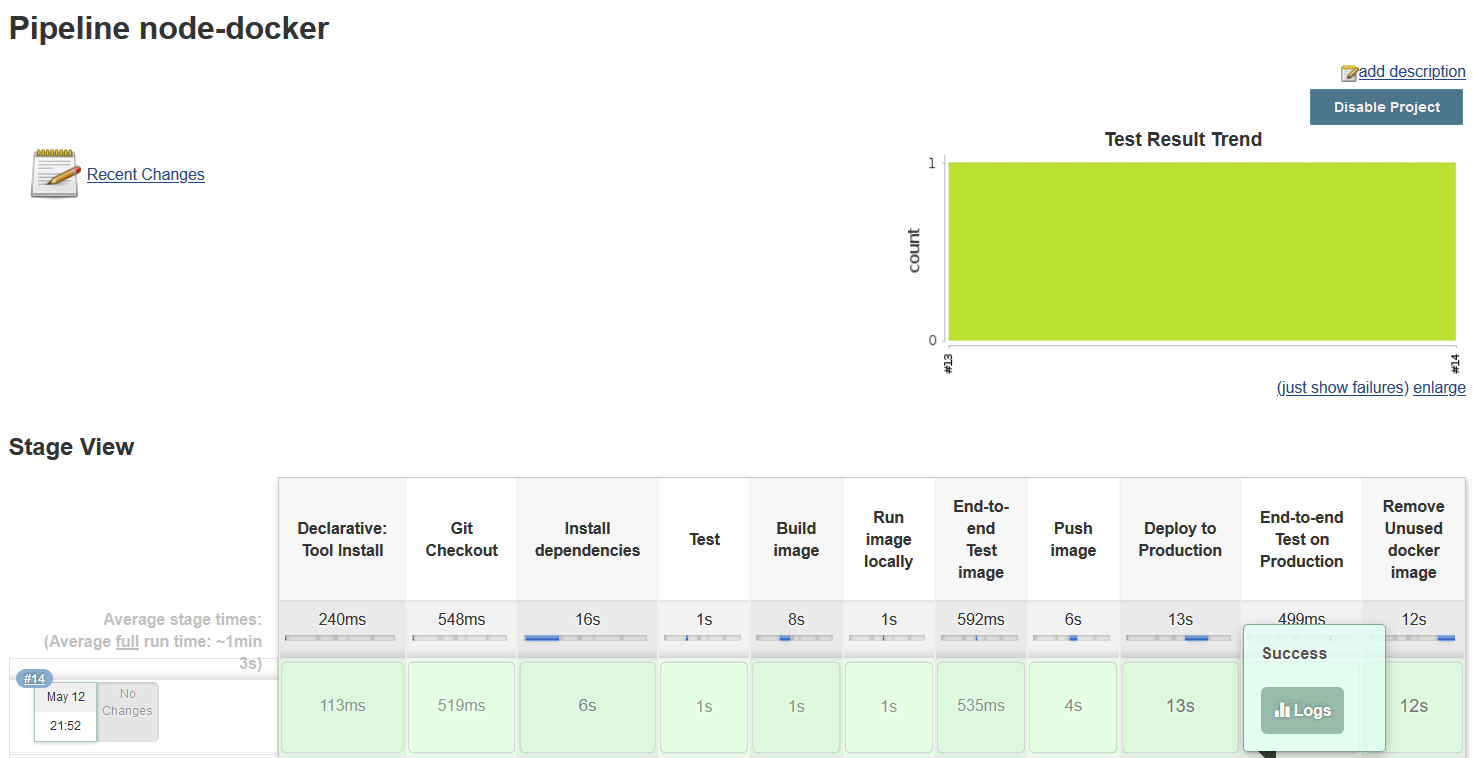Click the Logs button in the Success popup
The width and height of the screenshot is (1473, 758).
1302,710
